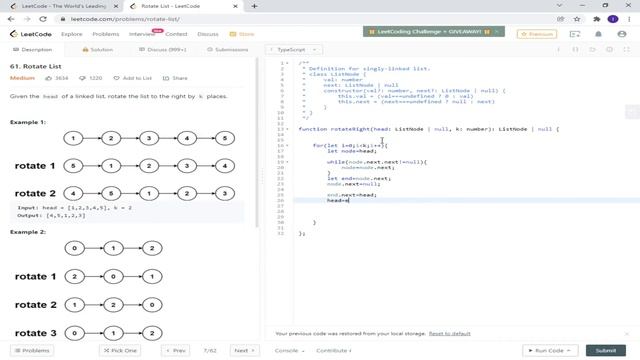Open the Discuss navigation item
This screenshot has height=360, width=640.
pos(208,34)
